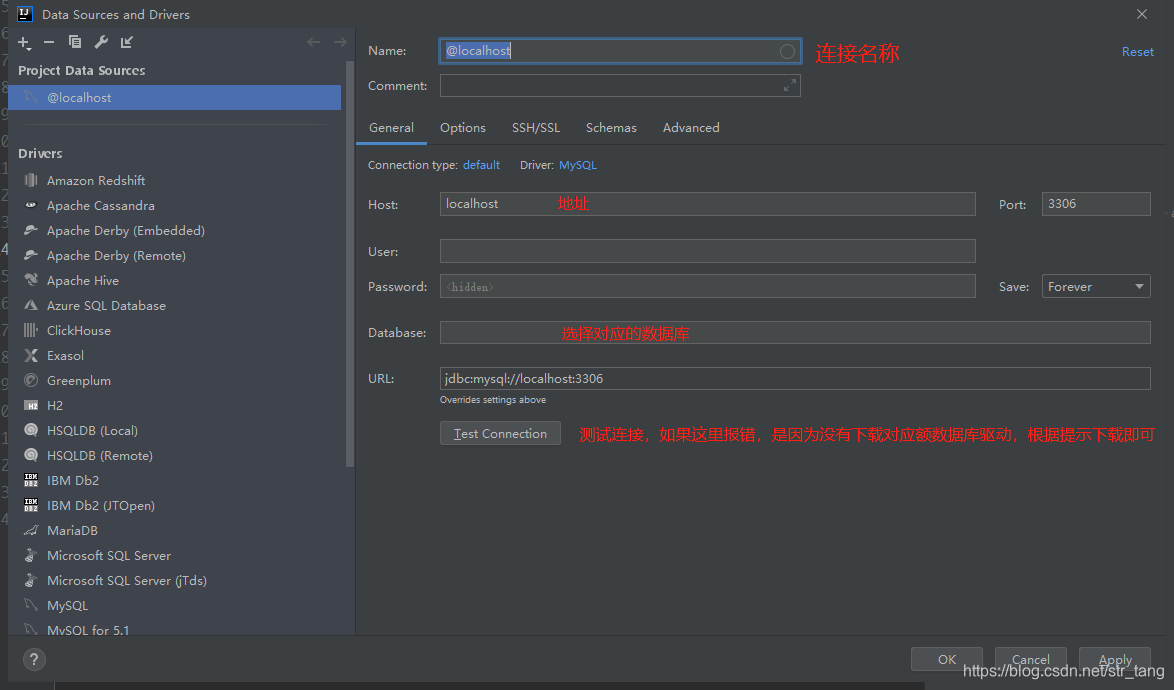Go back with the left arrow icon

pyautogui.click(x=314, y=42)
